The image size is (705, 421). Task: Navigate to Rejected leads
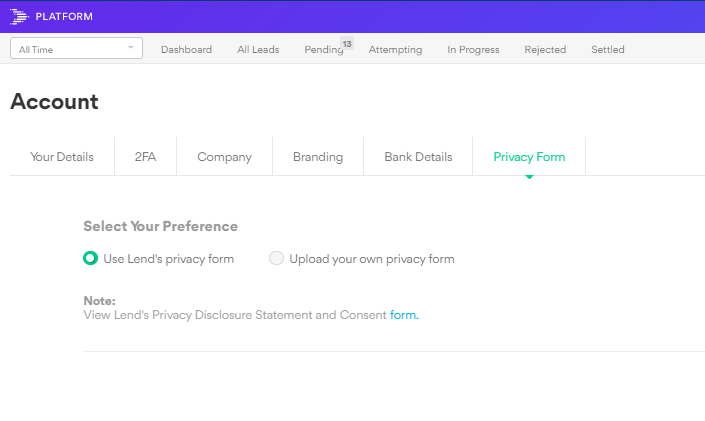[x=545, y=50]
